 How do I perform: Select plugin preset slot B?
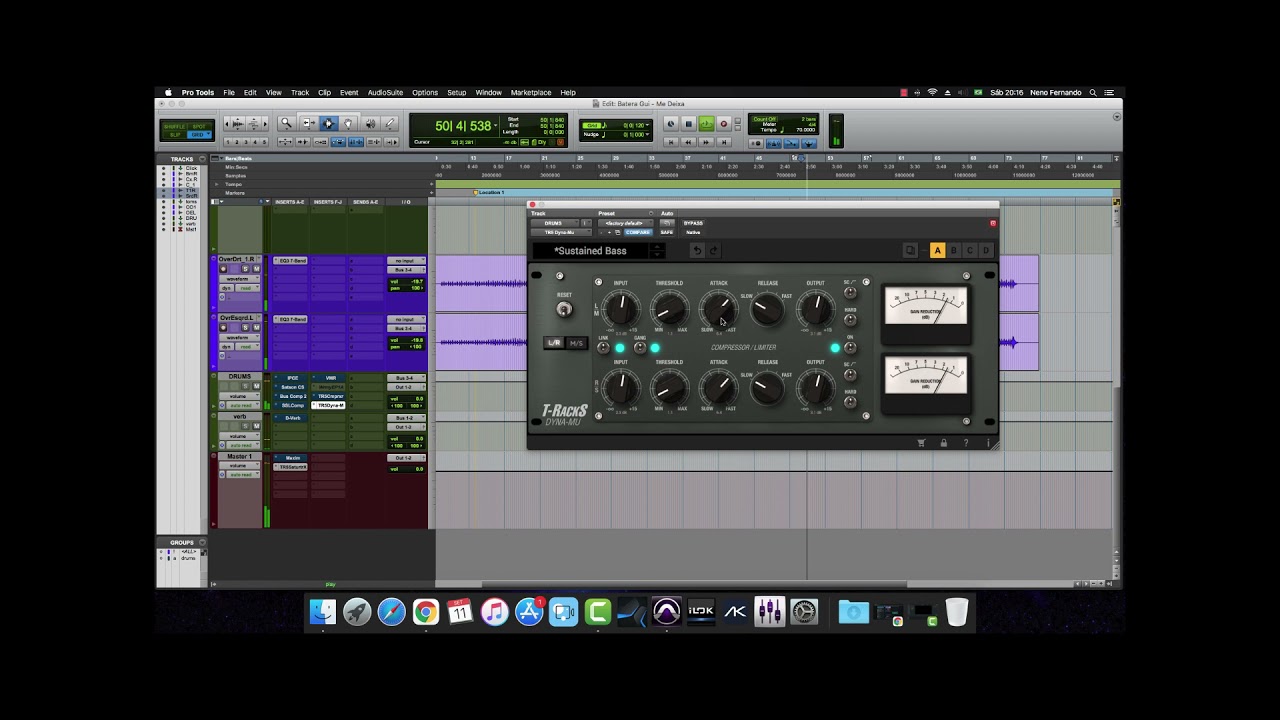(x=954, y=251)
